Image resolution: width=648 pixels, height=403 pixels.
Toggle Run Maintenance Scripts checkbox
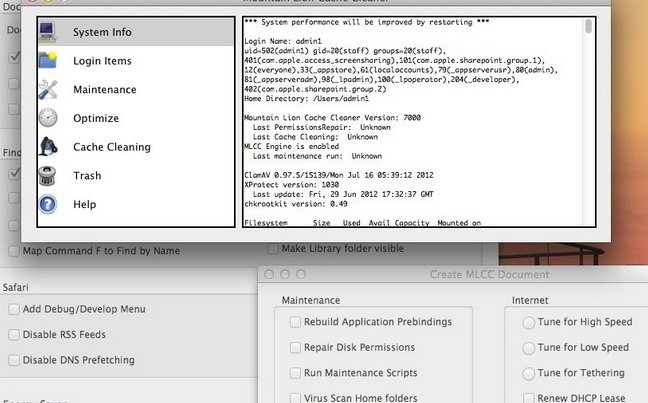[295, 373]
